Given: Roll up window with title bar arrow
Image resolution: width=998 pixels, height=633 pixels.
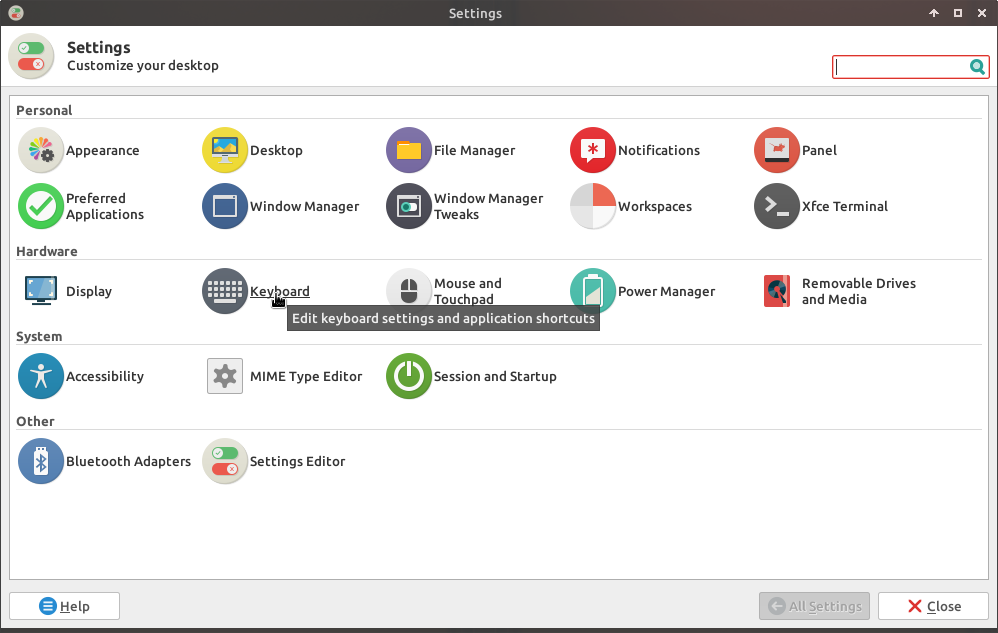Looking at the screenshot, I should (934, 13).
